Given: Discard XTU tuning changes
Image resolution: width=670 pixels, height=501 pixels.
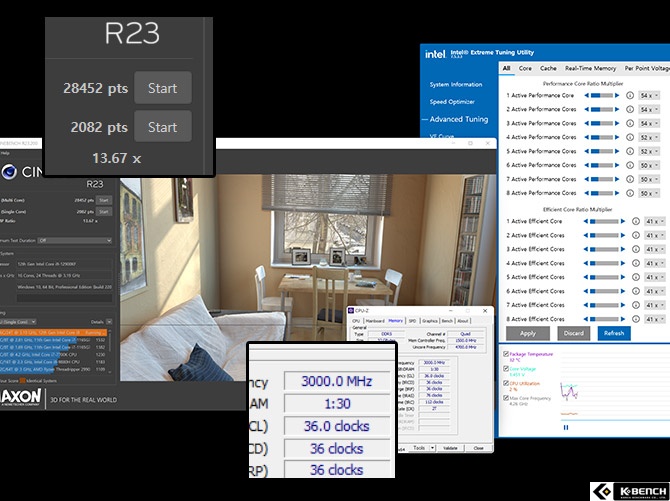Looking at the screenshot, I should pos(573,333).
